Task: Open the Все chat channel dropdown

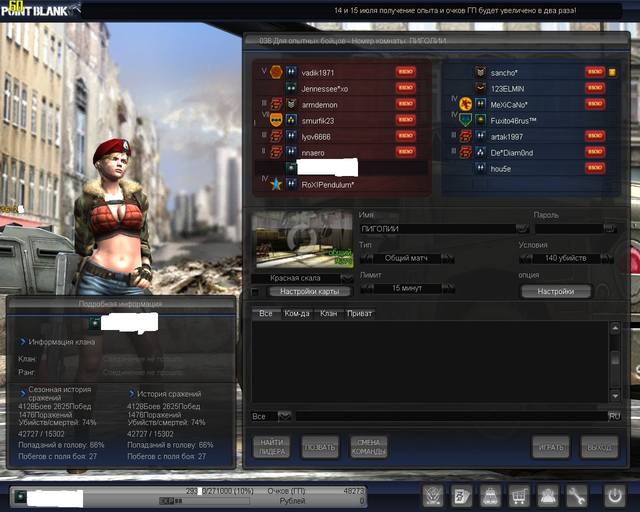Action: coord(284,416)
